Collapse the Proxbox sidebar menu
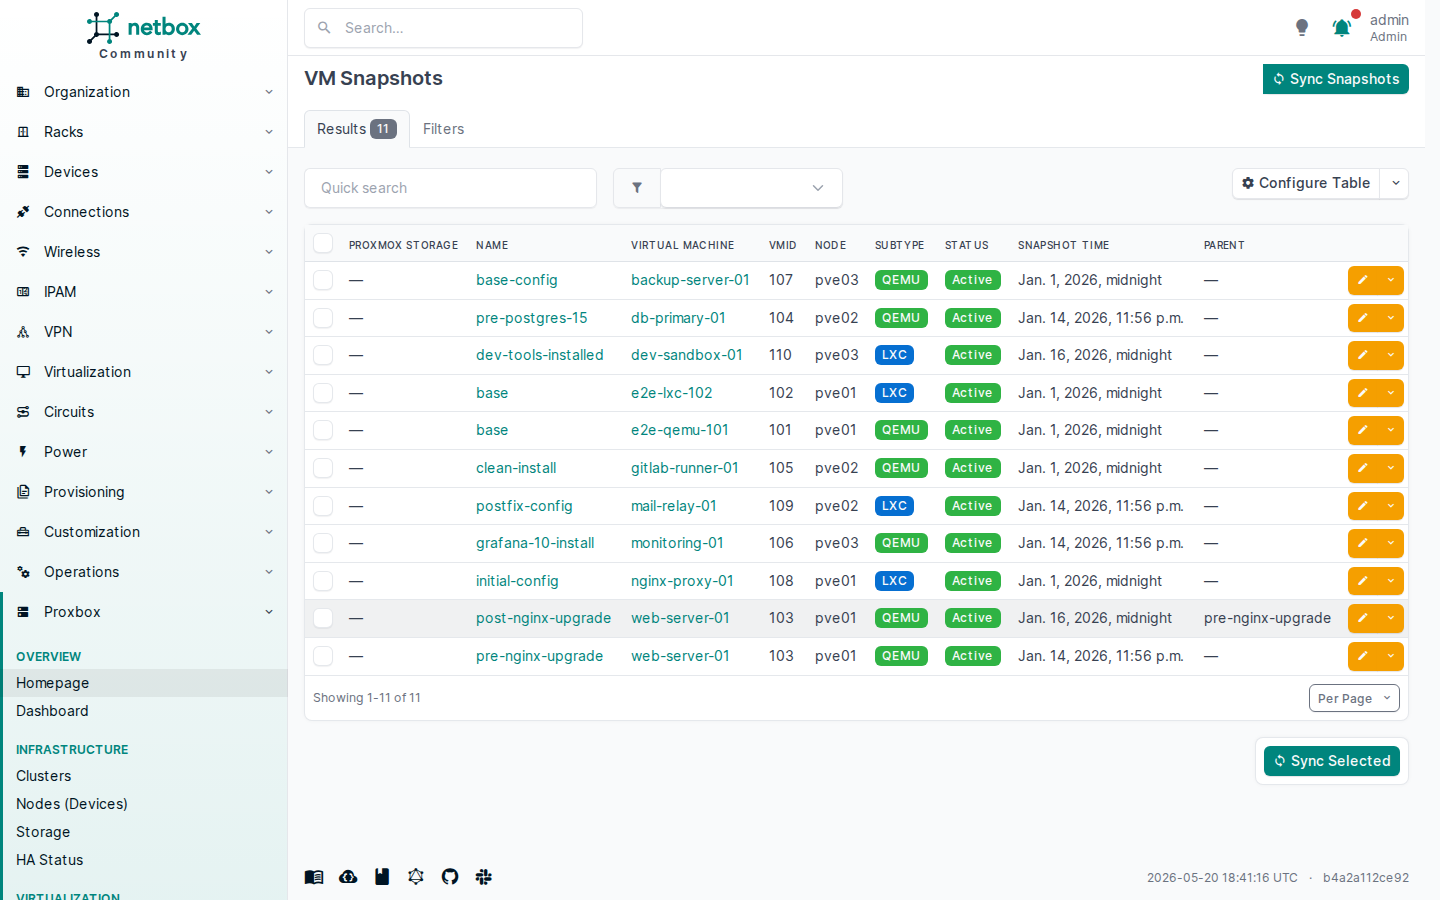The width and height of the screenshot is (1440, 900). pos(144,612)
